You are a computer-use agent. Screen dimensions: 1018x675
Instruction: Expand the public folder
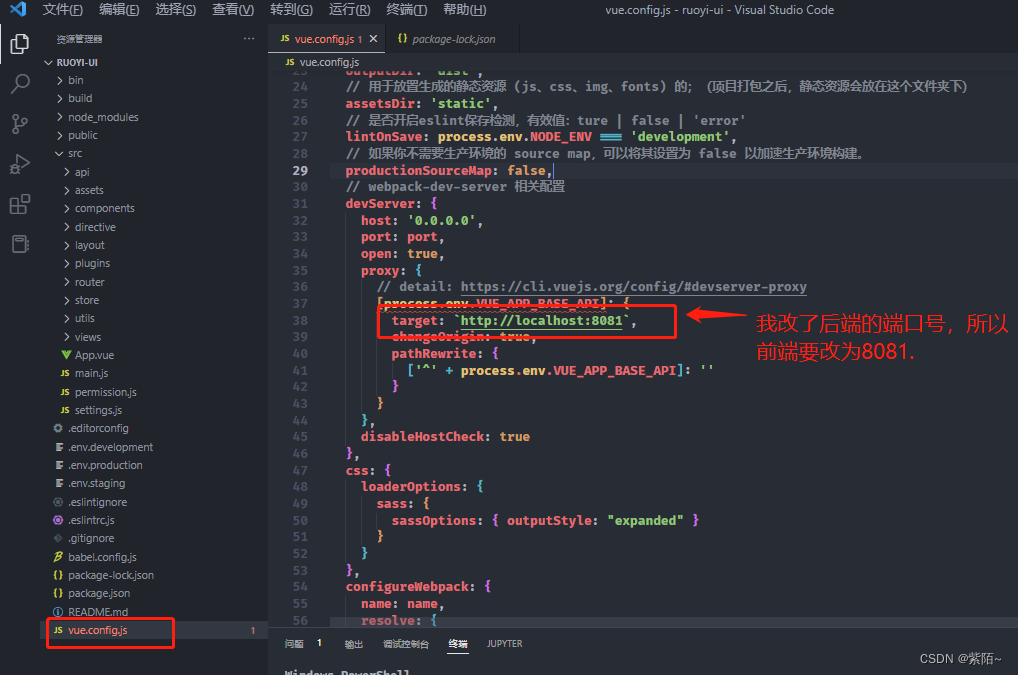coord(60,135)
